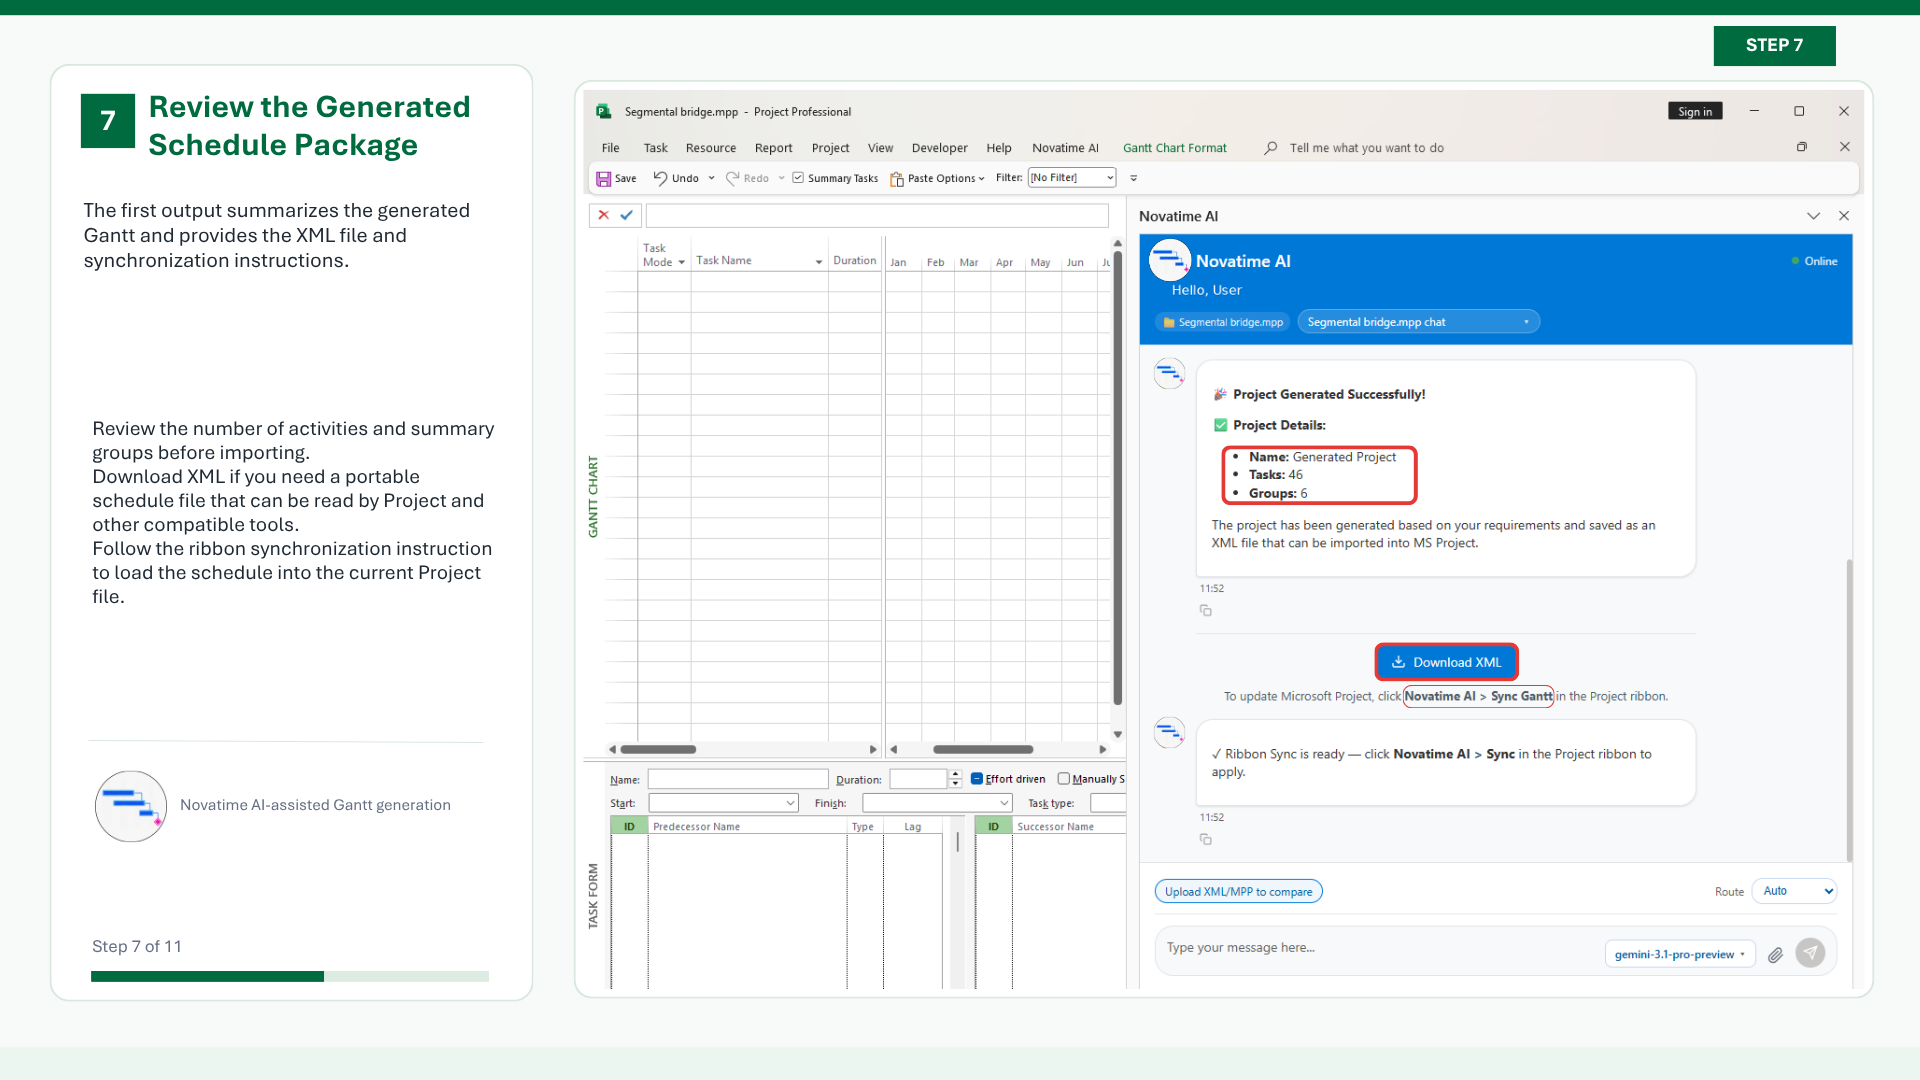1920x1080 pixels.
Task: Click the Duration spinner arrows
Action: pos(956,779)
